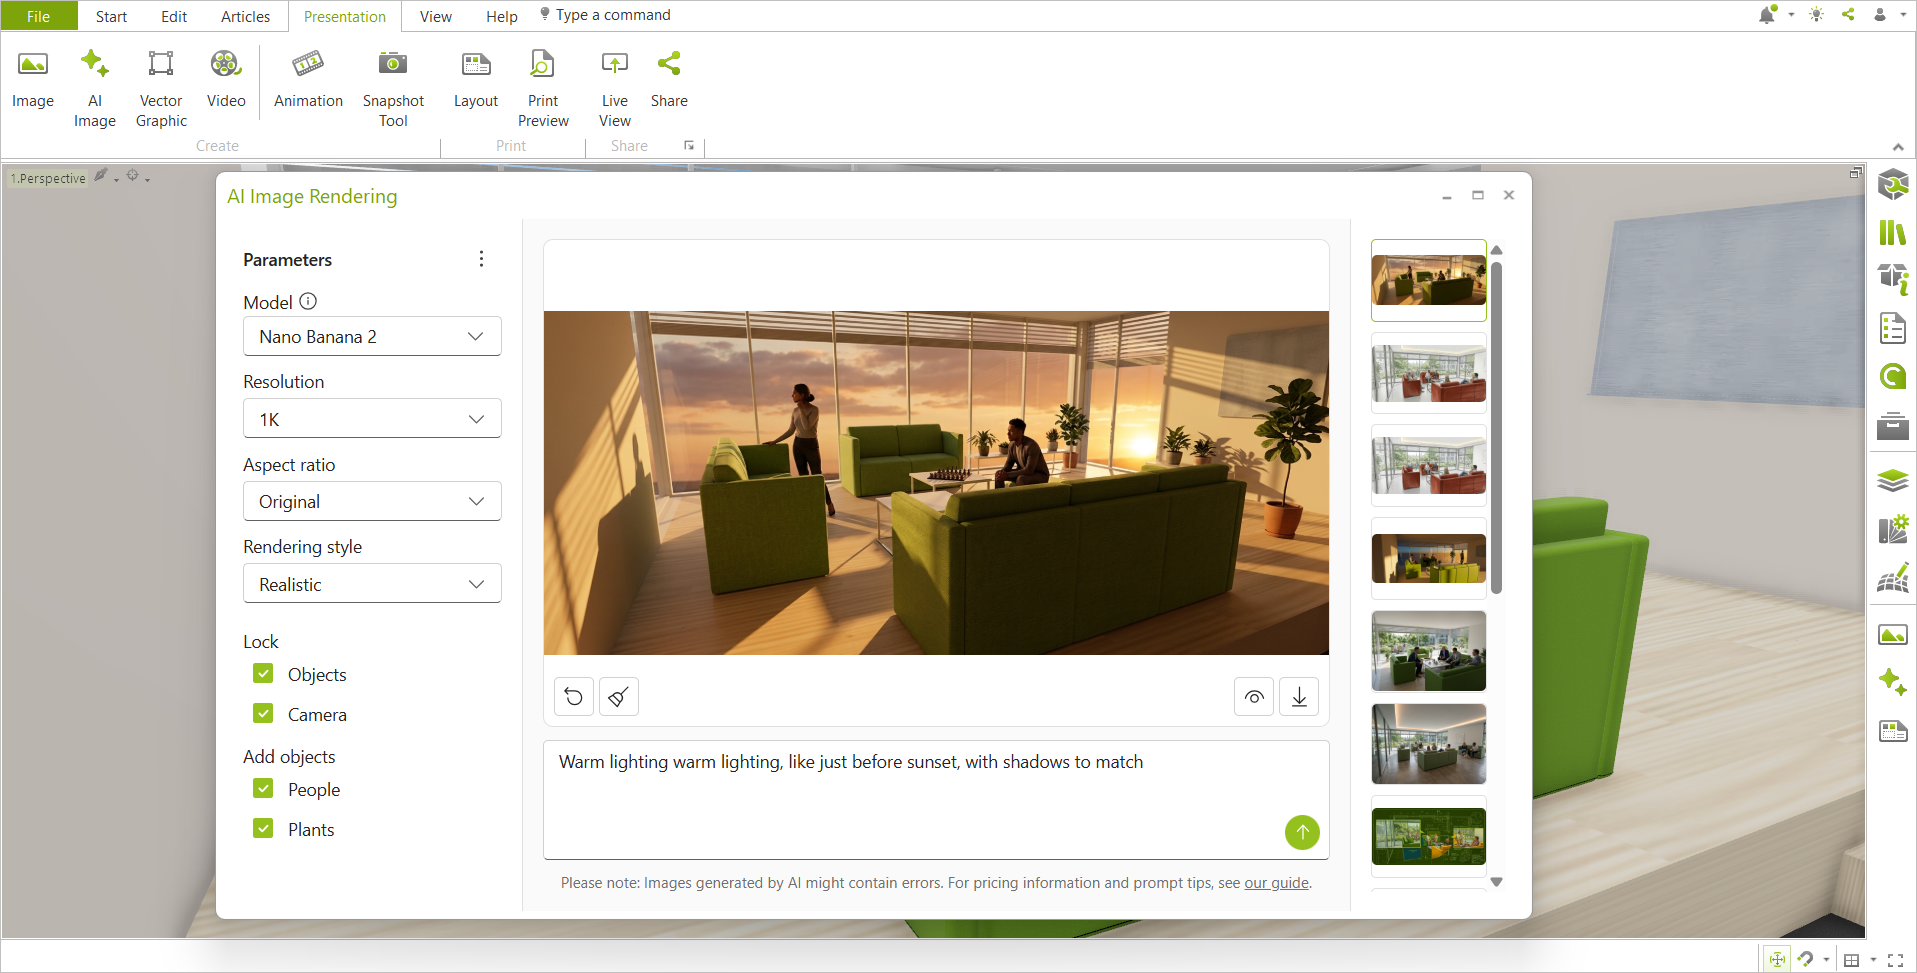This screenshot has height=973, width=1917.
Task: Toggle the eye compare icon under image
Action: tap(1254, 697)
